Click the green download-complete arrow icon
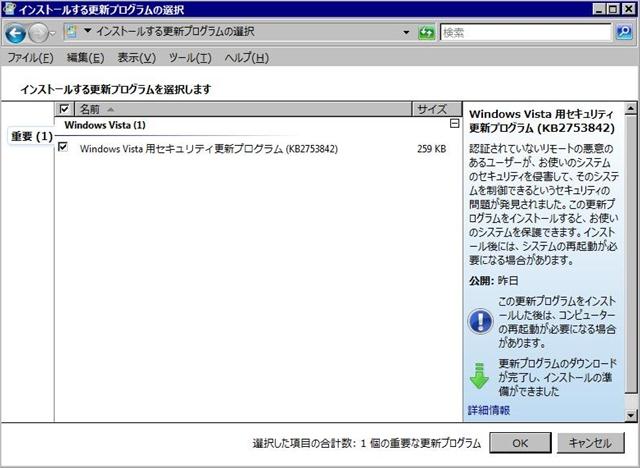The height and width of the screenshot is (468, 640). tap(479, 375)
